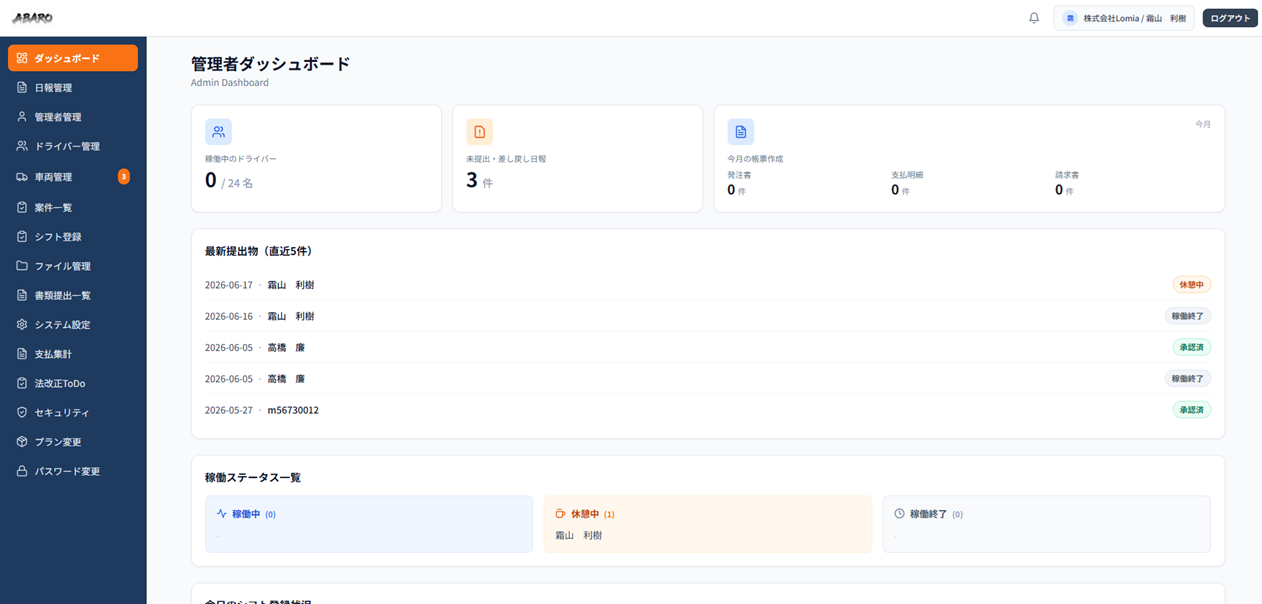Click the lock icon for パスワード変更
The height and width of the screenshot is (604, 1262).
[x=22, y=471]
